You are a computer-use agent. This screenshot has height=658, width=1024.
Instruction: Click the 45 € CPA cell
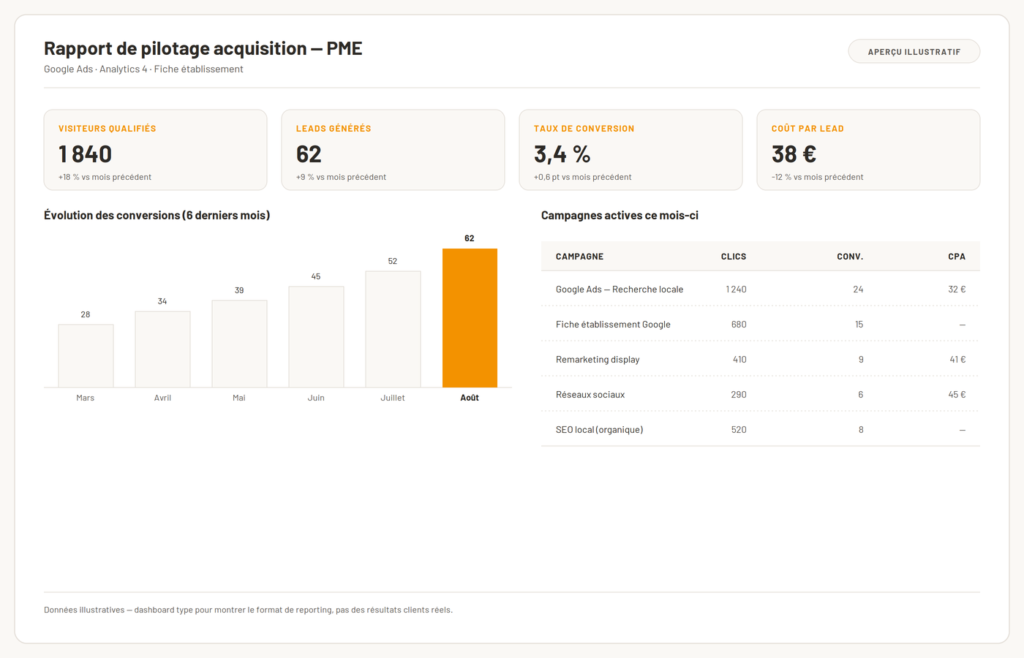coord(957,394)
